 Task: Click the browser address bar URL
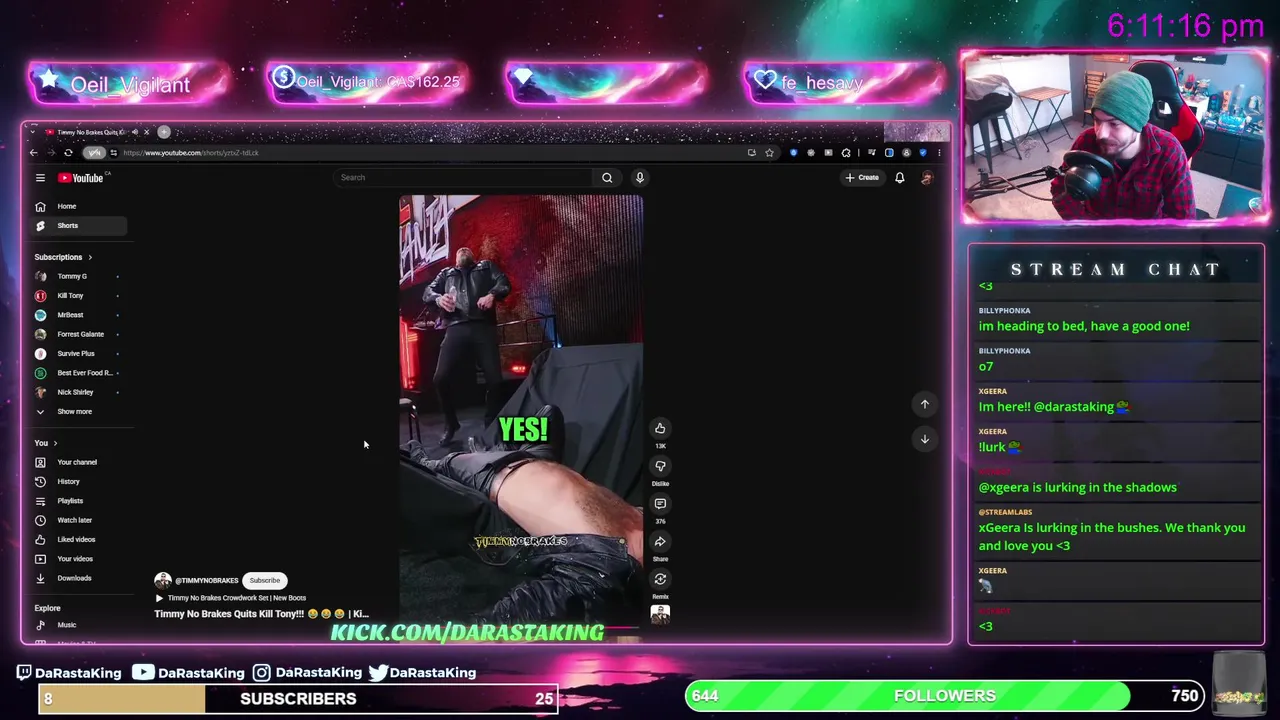click(191, 153)
